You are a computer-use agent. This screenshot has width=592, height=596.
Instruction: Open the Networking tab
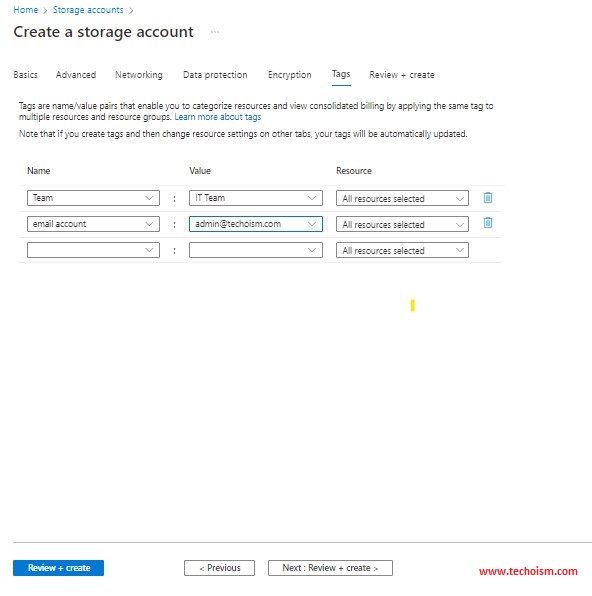point(139,75)
